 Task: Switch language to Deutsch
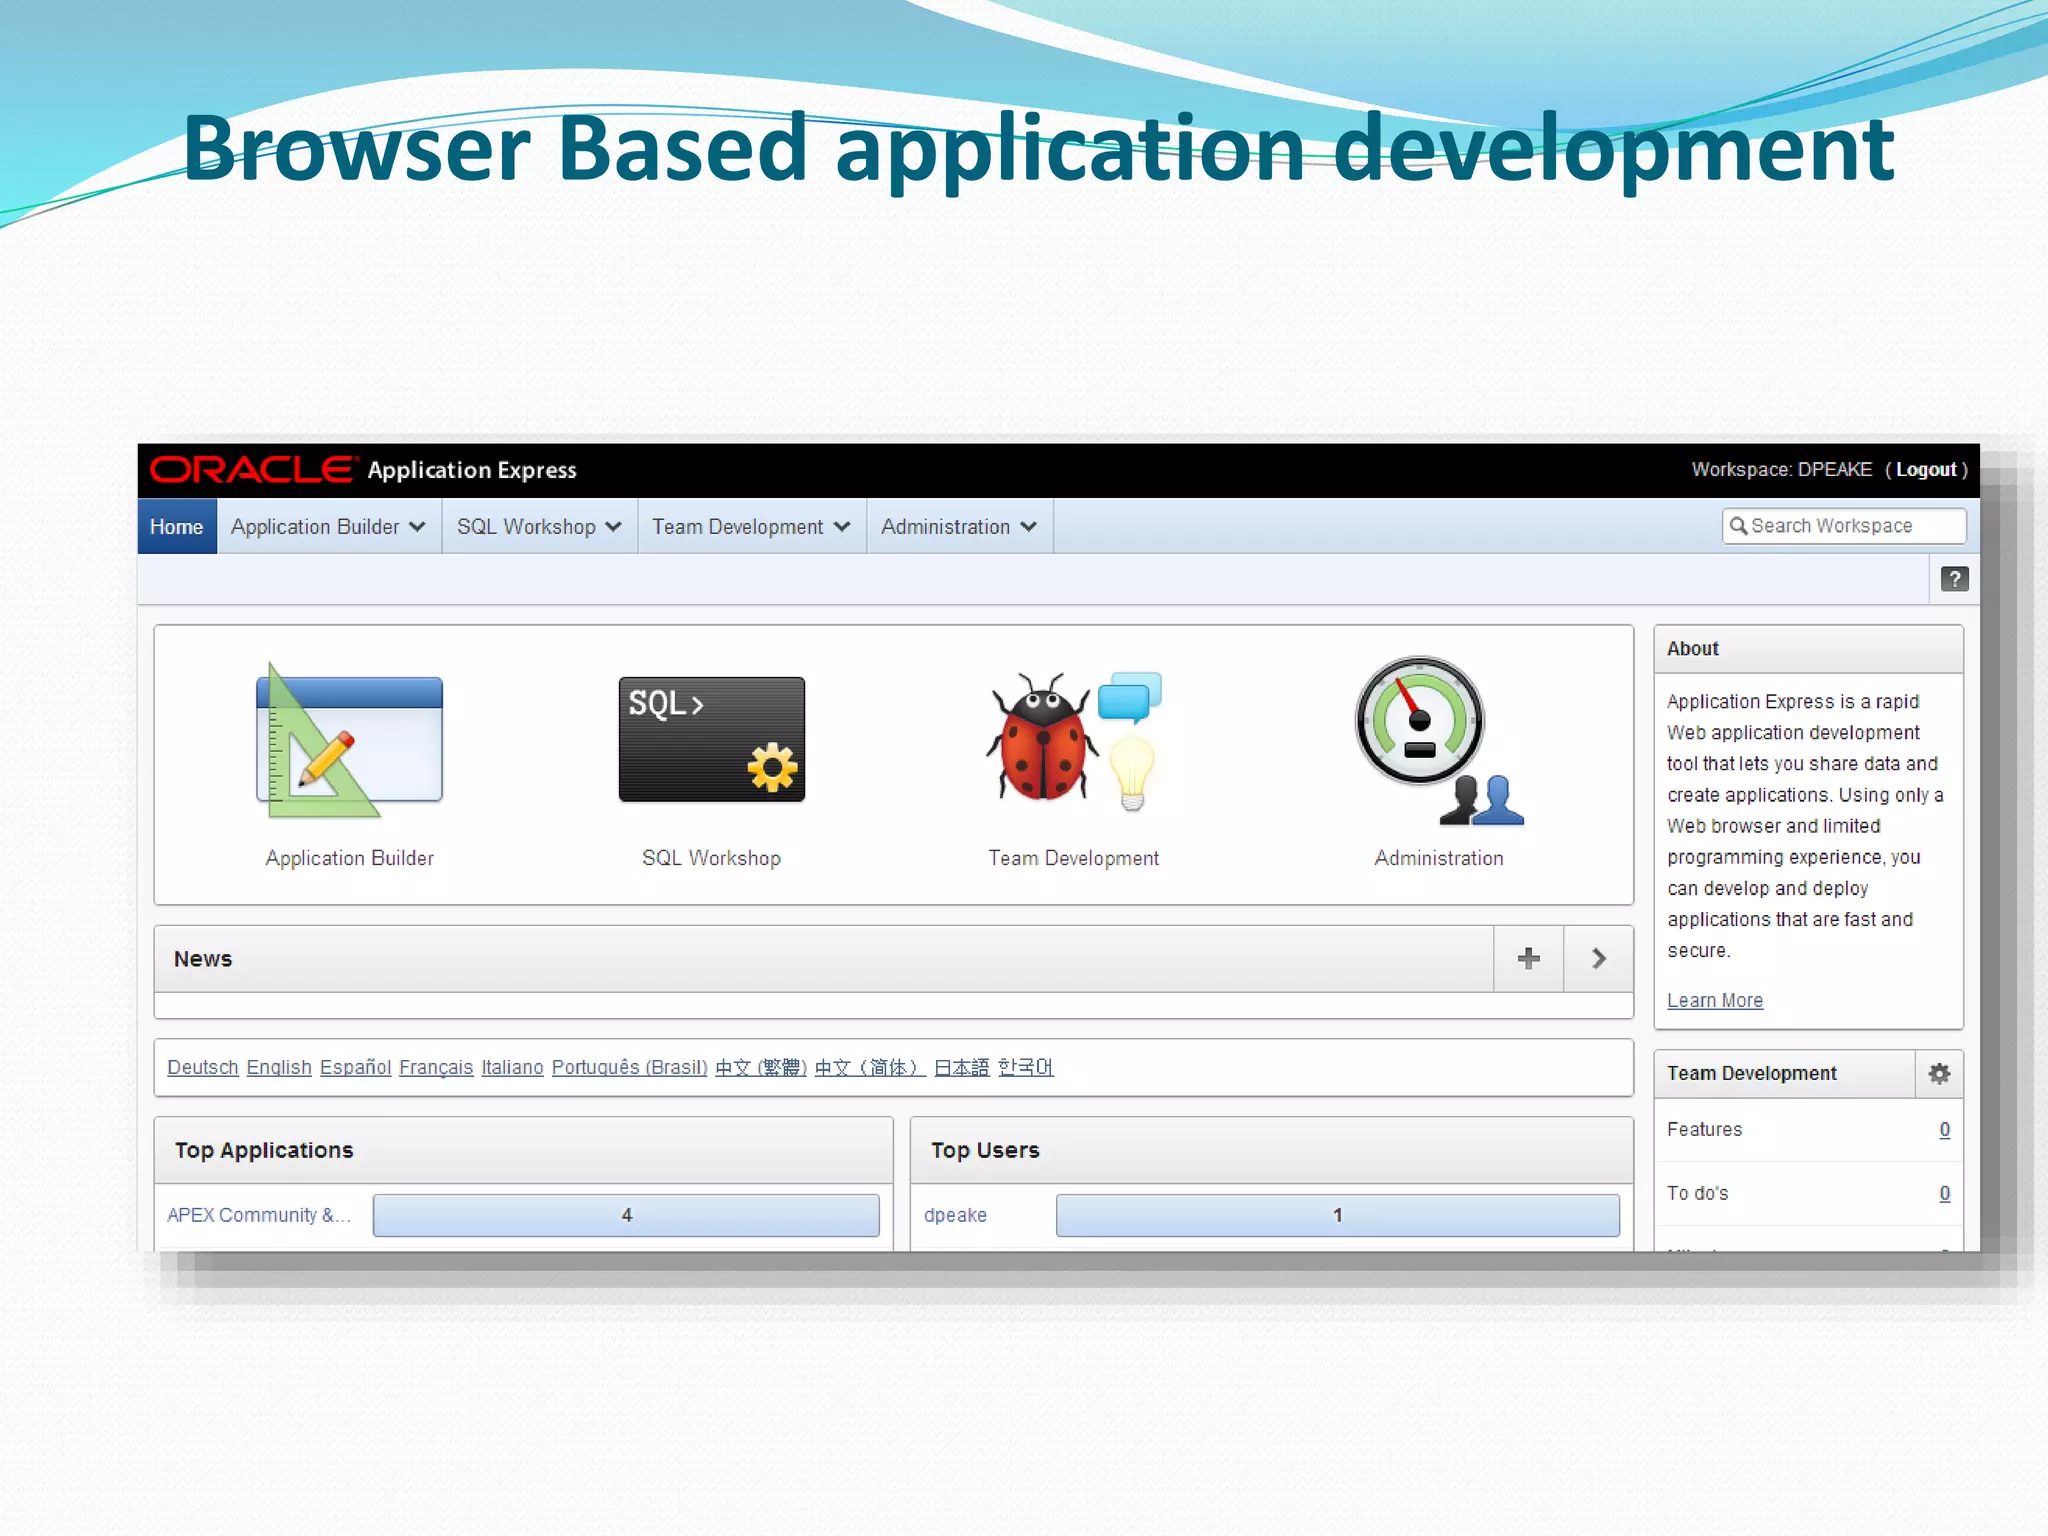coord(202,1068)
